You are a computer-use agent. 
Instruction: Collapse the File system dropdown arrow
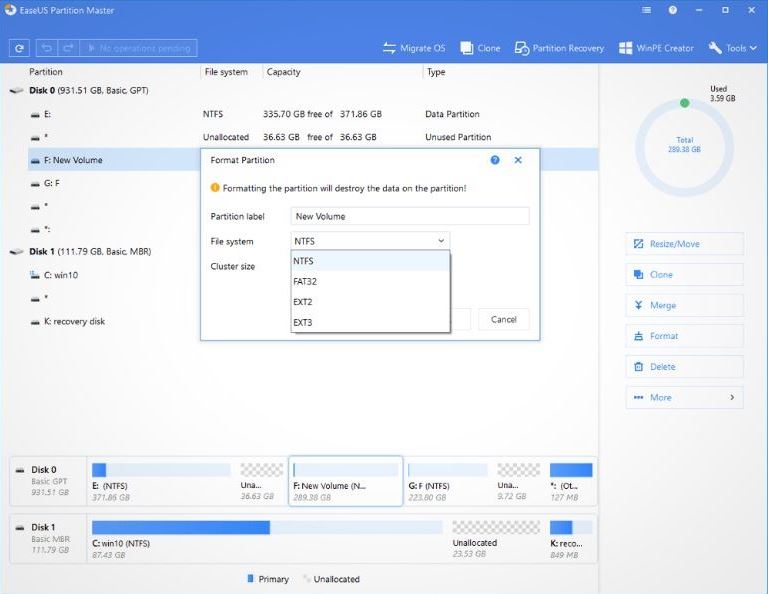point(440,241)
